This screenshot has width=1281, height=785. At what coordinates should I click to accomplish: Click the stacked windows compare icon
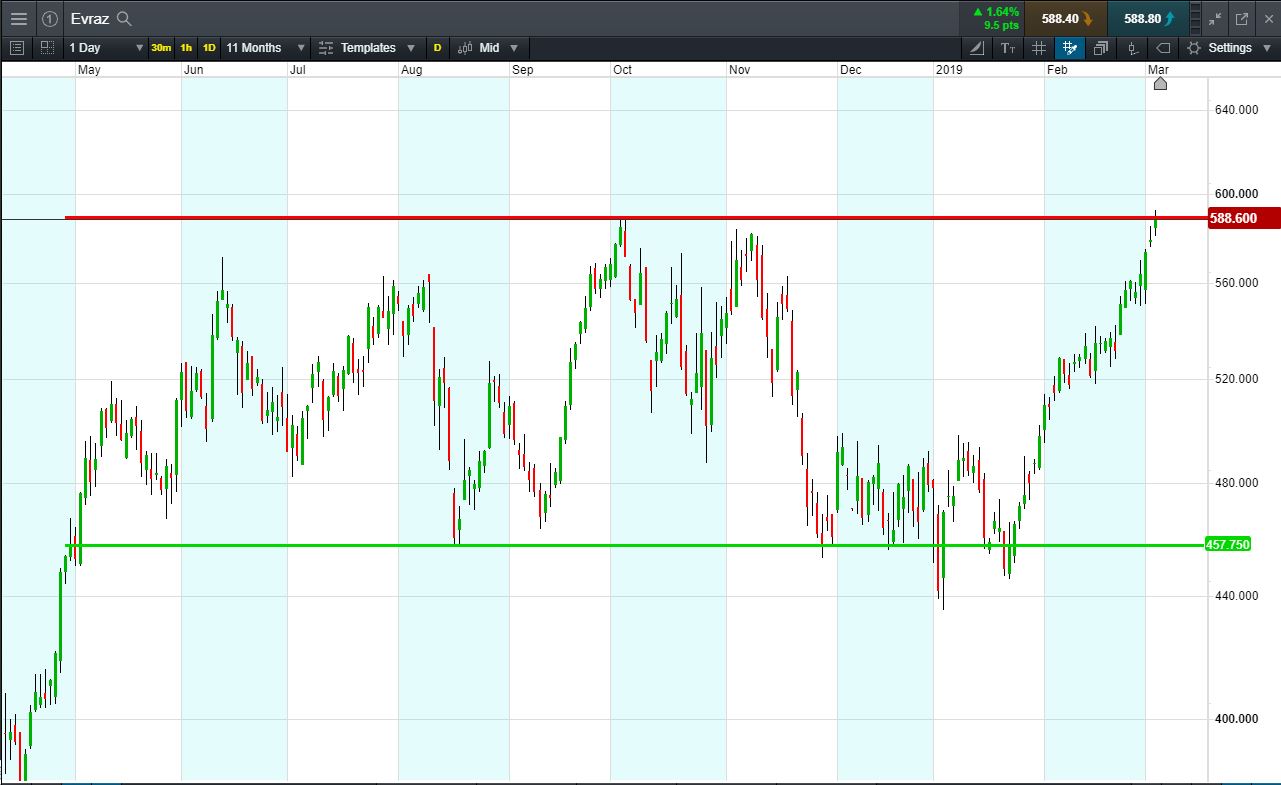pyautogui.click(x=1101, y=47)
